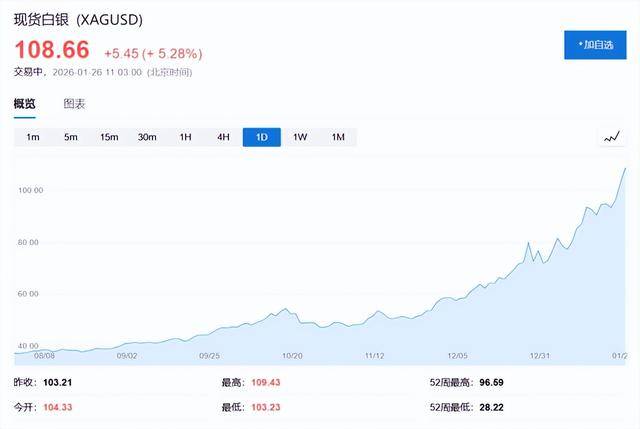
Task: Click the line chart type icon
Action: pyautogui.click(x=612, y=137)
